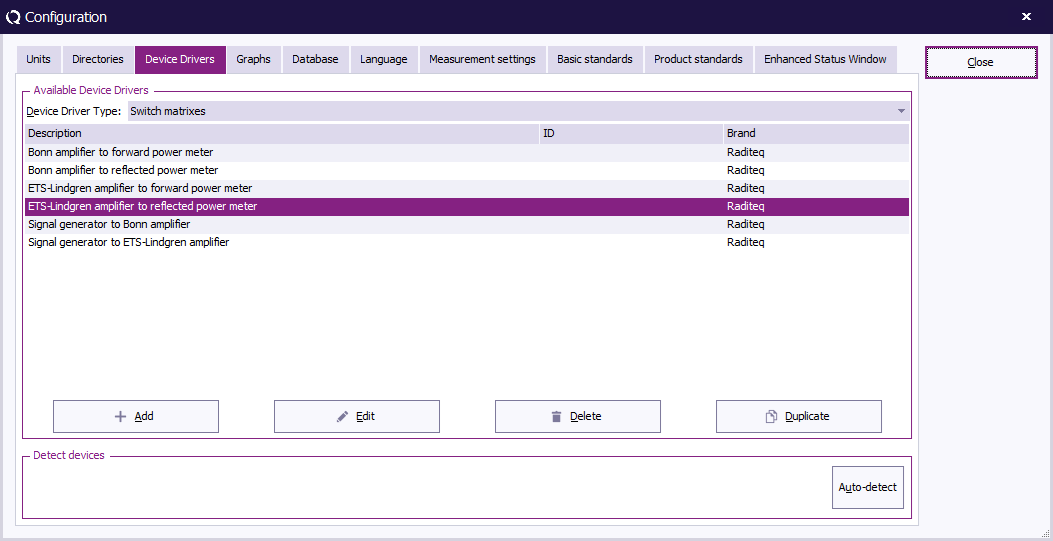Expand the Device Driver Type dropdown
The image size is (1053, 541).
click(x=900, y=111)
